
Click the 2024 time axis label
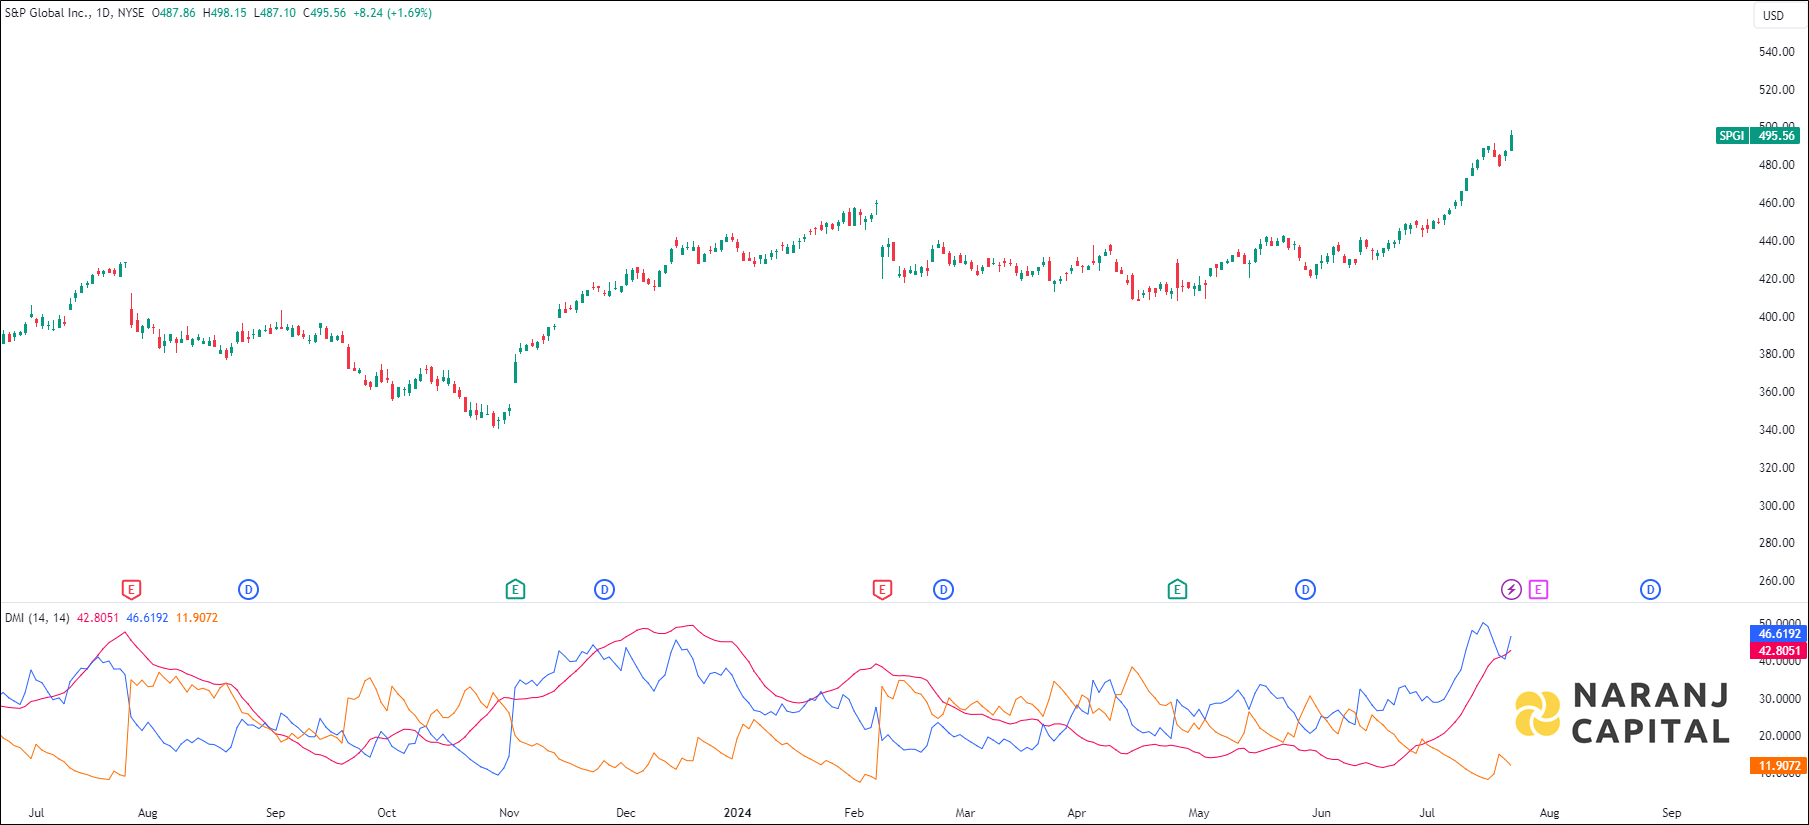pos(738,813)
